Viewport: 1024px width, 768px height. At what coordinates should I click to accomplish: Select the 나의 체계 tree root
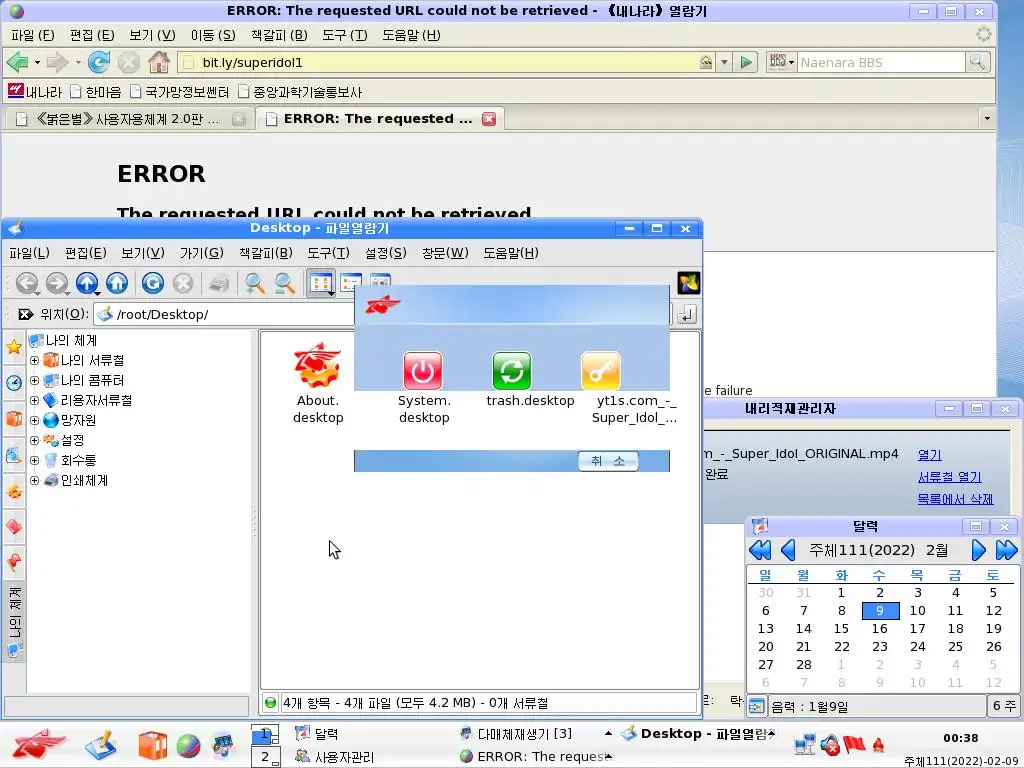point(64,340)
